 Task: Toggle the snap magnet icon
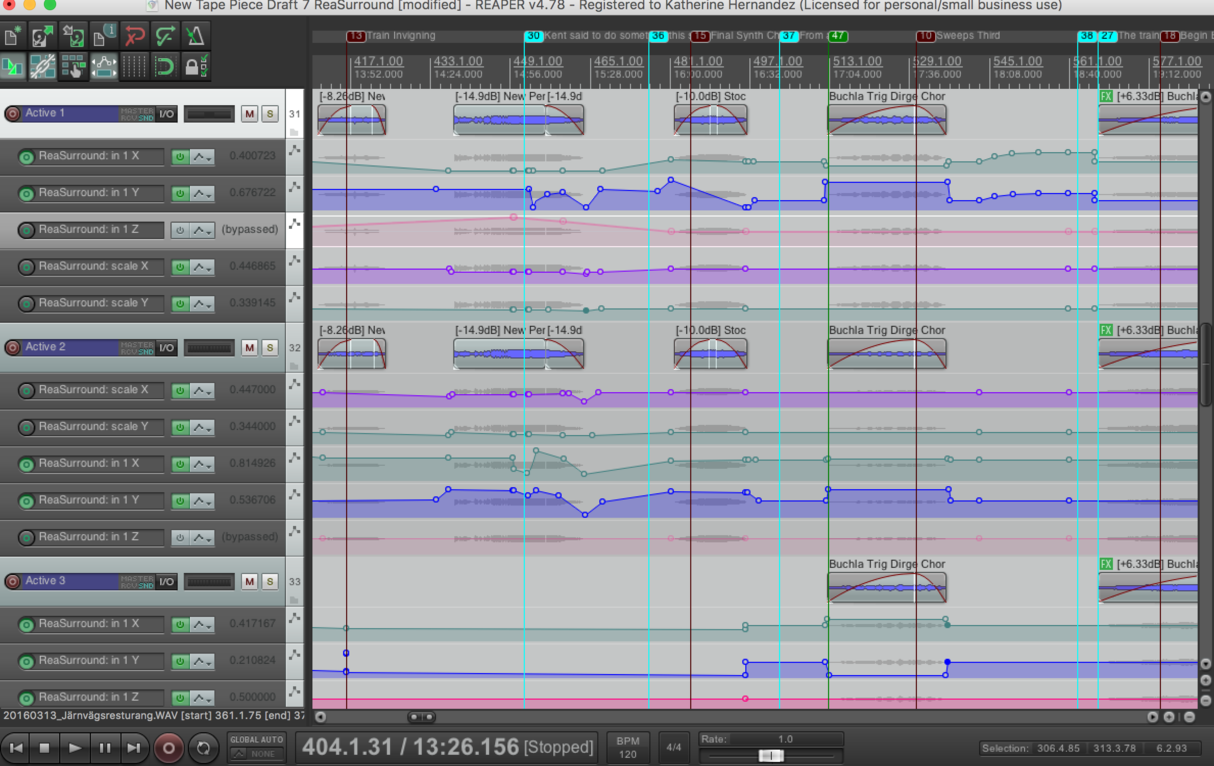pyautogui.click(x=165, y=67)
